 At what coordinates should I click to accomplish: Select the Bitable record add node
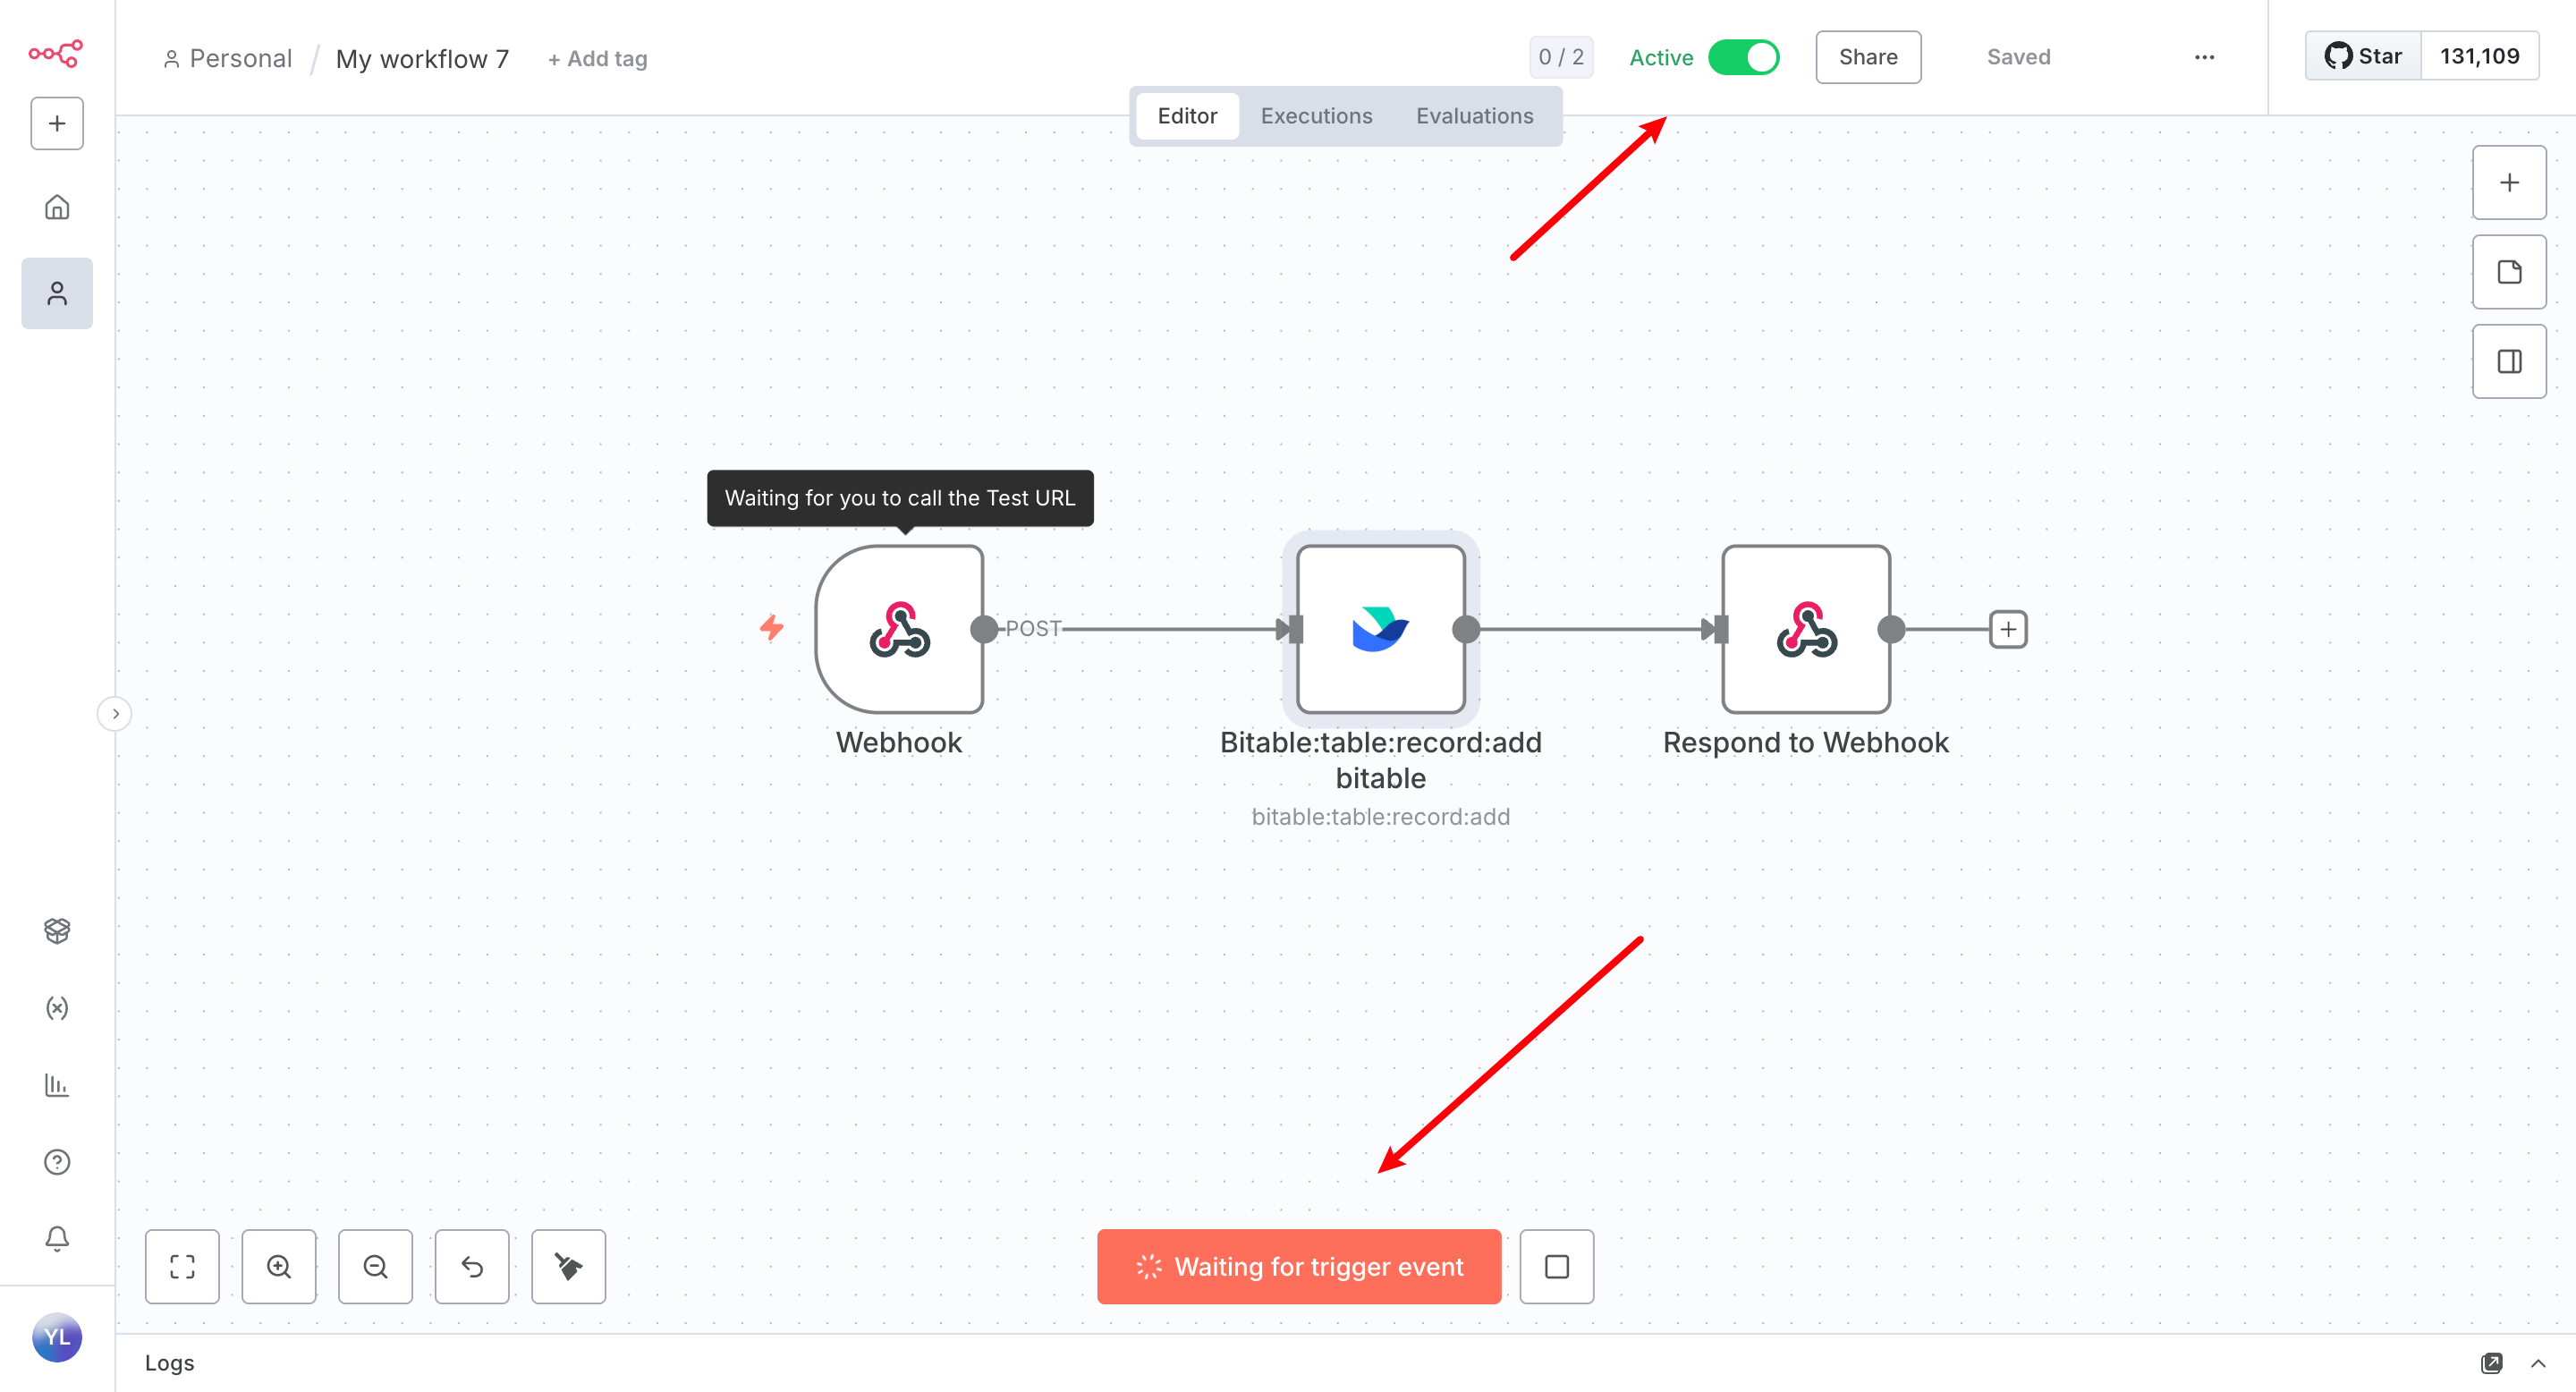1380,629
